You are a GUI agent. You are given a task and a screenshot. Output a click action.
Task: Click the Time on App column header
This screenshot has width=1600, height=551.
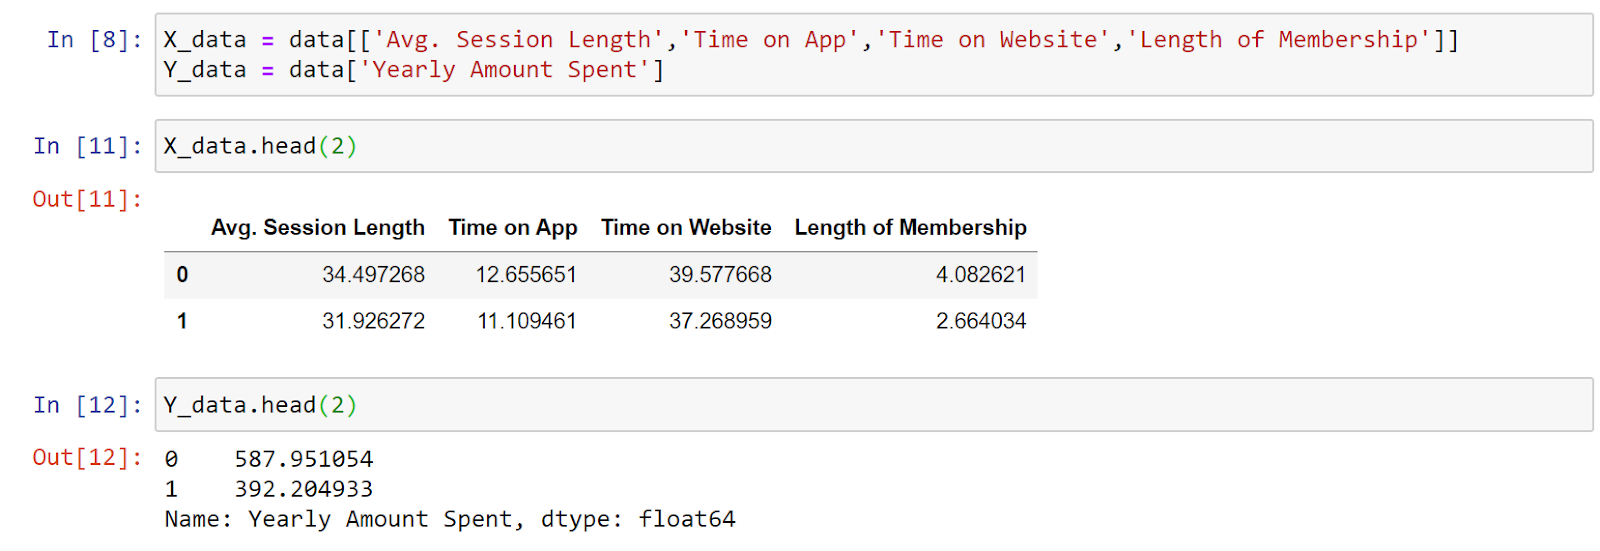tap(513, 228)
